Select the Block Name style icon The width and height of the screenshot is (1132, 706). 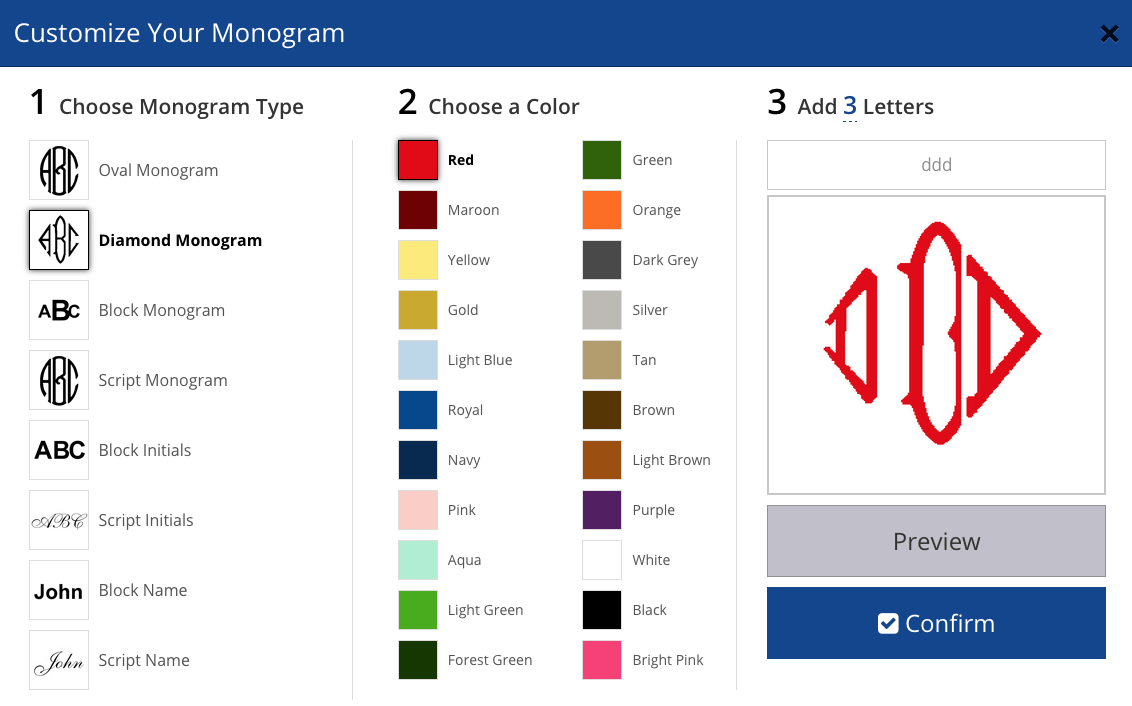click(59, 590)
